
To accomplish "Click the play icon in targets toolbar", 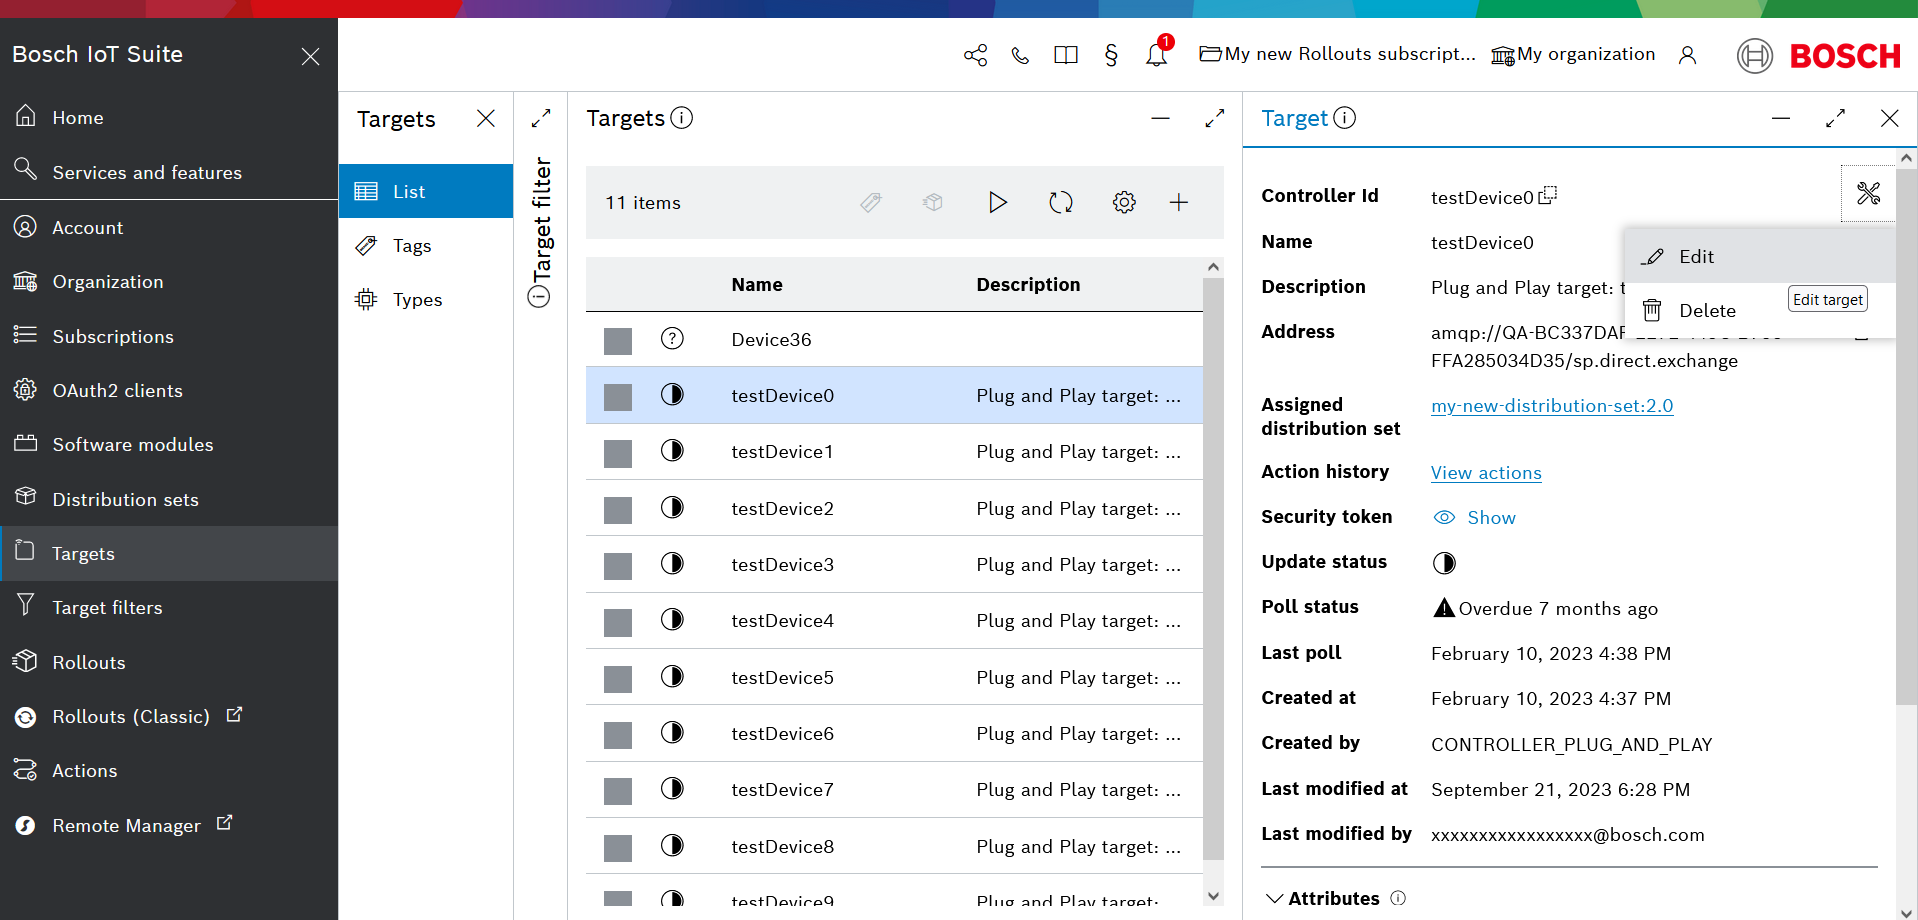I will tap(997, 203).
